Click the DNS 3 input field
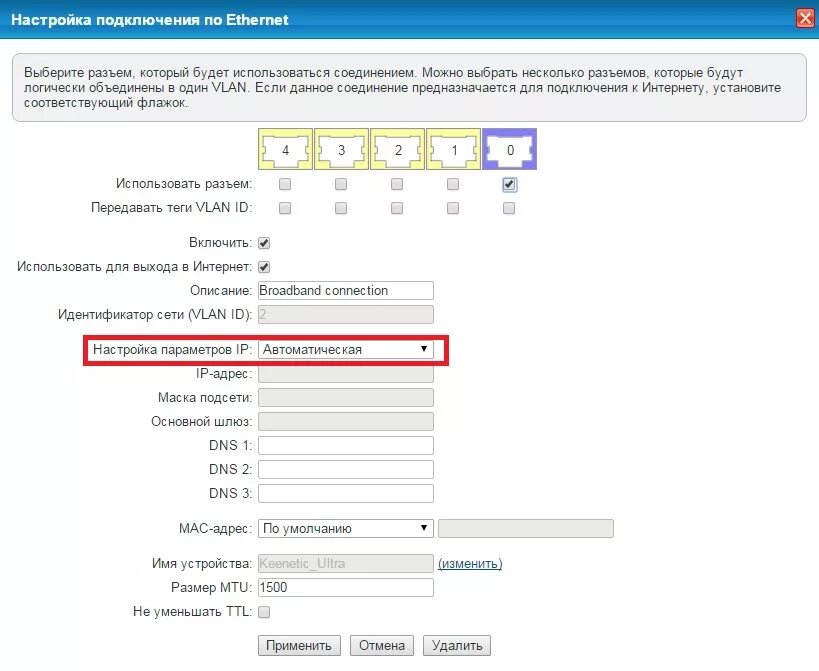This screenshot has width=819, height=671. (346, 493)
